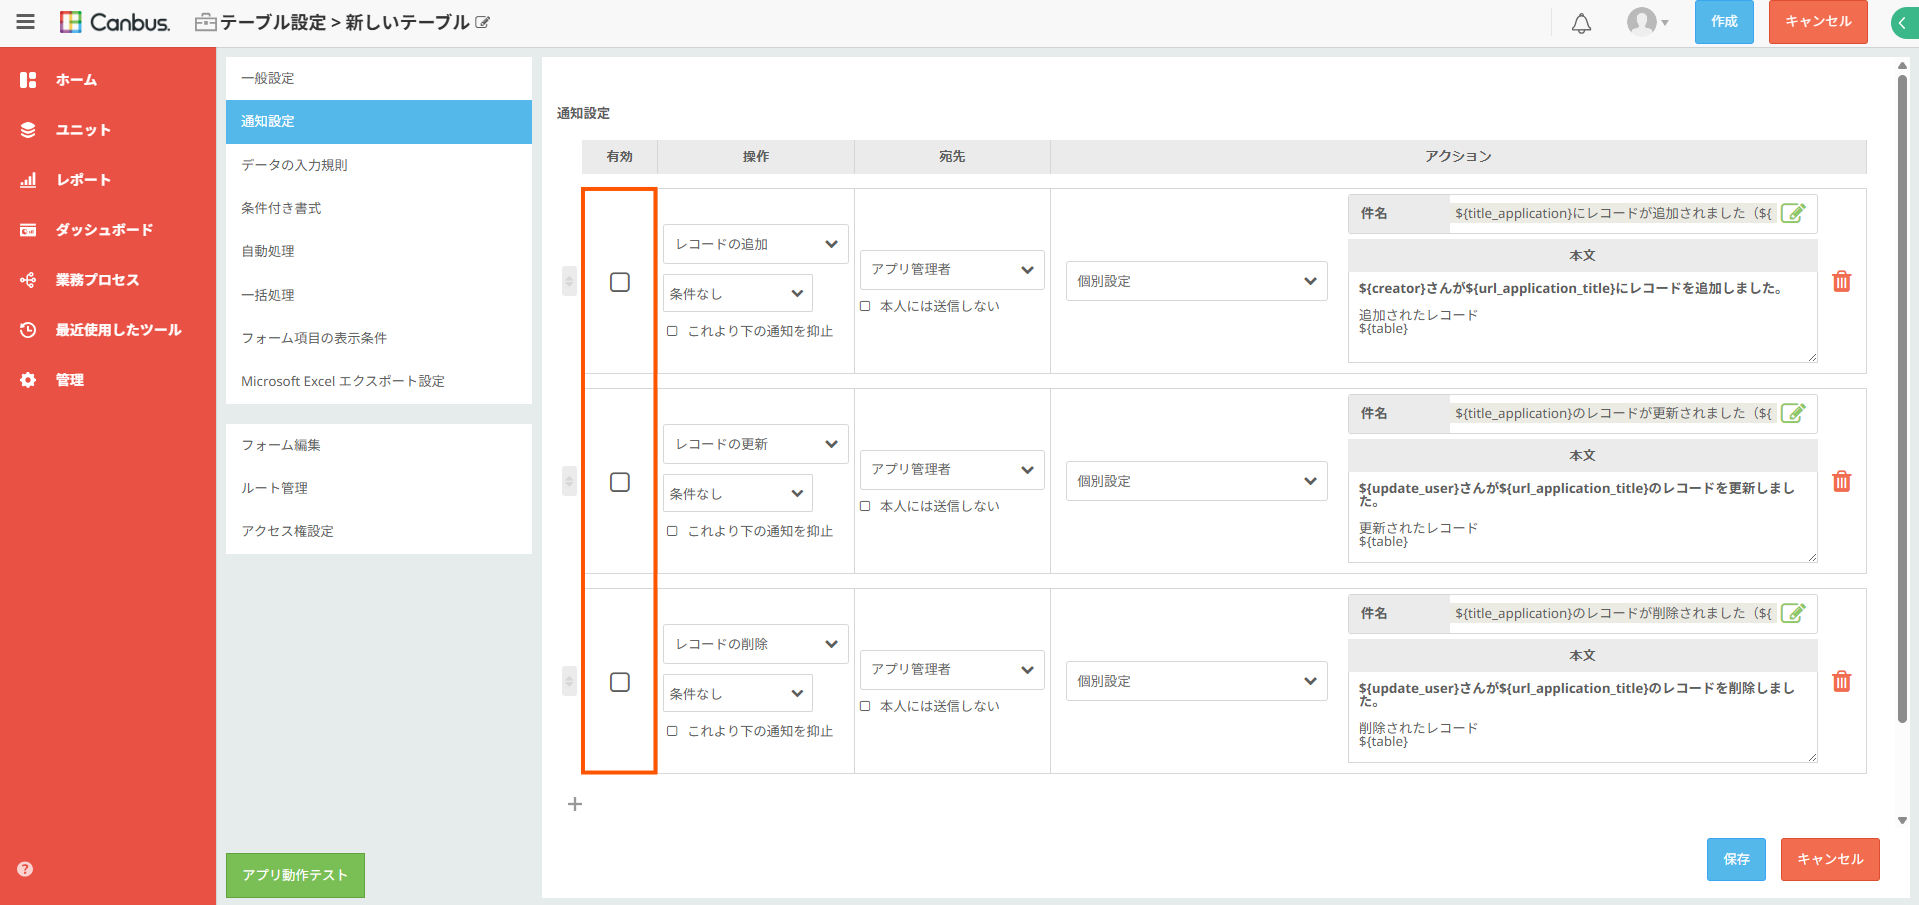This screenshot has height=905, width=1919.
Task: Open the user avatar menu
Action: [x=1647, y=22]
